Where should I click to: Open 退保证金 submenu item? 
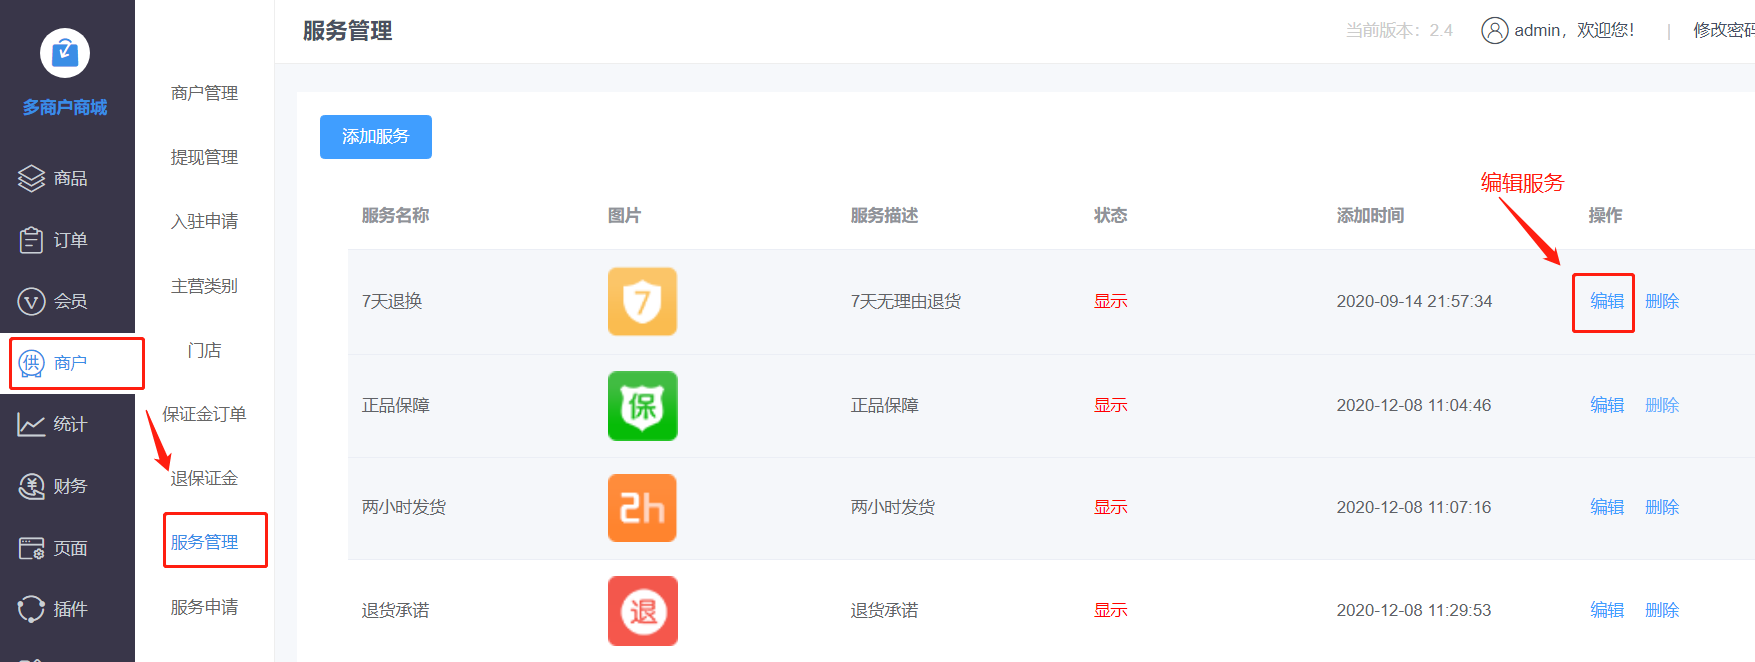[x=204, y=478]
